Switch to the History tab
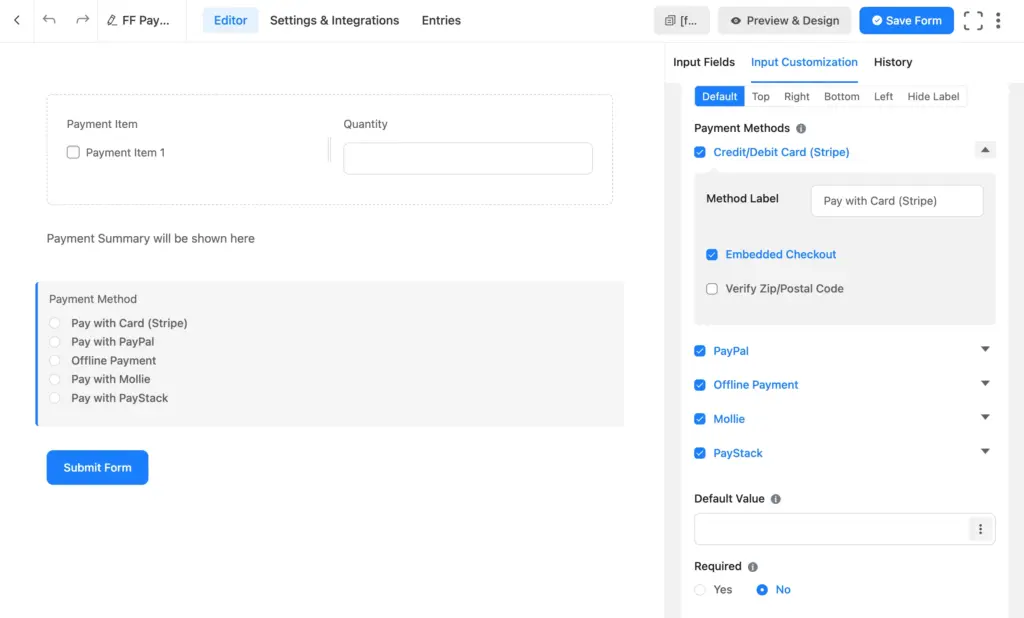Viewport: 1024px width, 618px height. pos(893,62)
